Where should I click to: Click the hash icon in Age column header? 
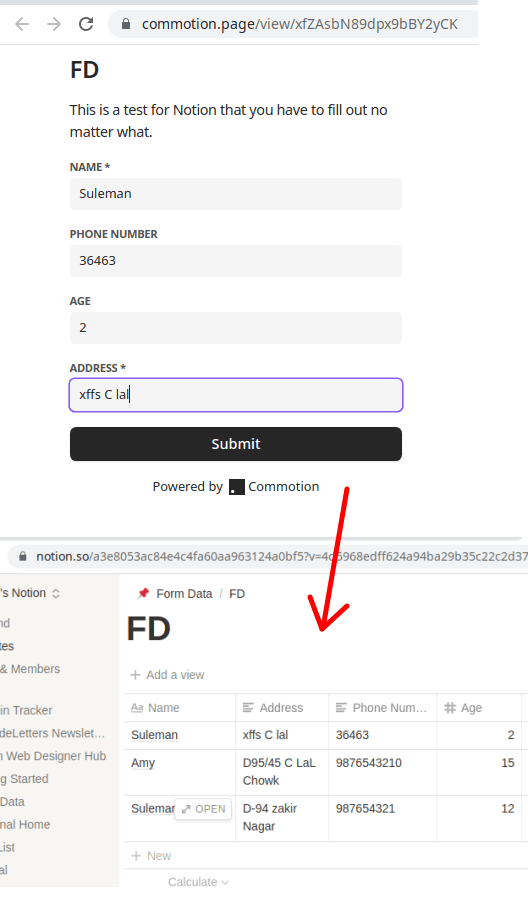pyautogui.click(x=450, y=708)
